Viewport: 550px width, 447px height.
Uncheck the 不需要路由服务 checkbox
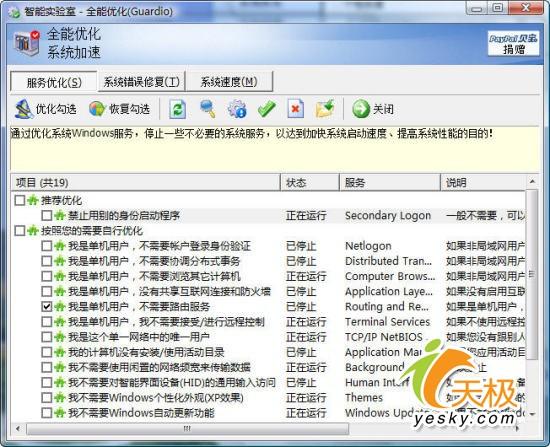(x=46, y=307)
